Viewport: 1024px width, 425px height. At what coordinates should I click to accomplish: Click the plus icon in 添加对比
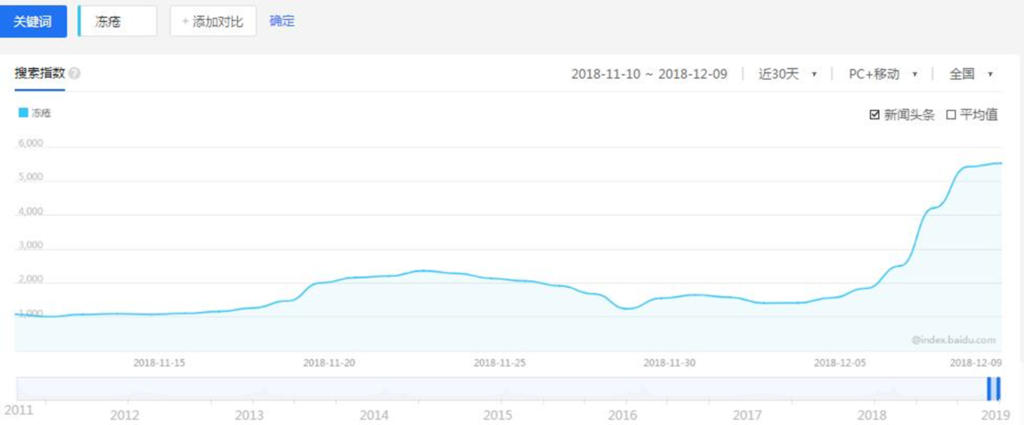[185, 21]
